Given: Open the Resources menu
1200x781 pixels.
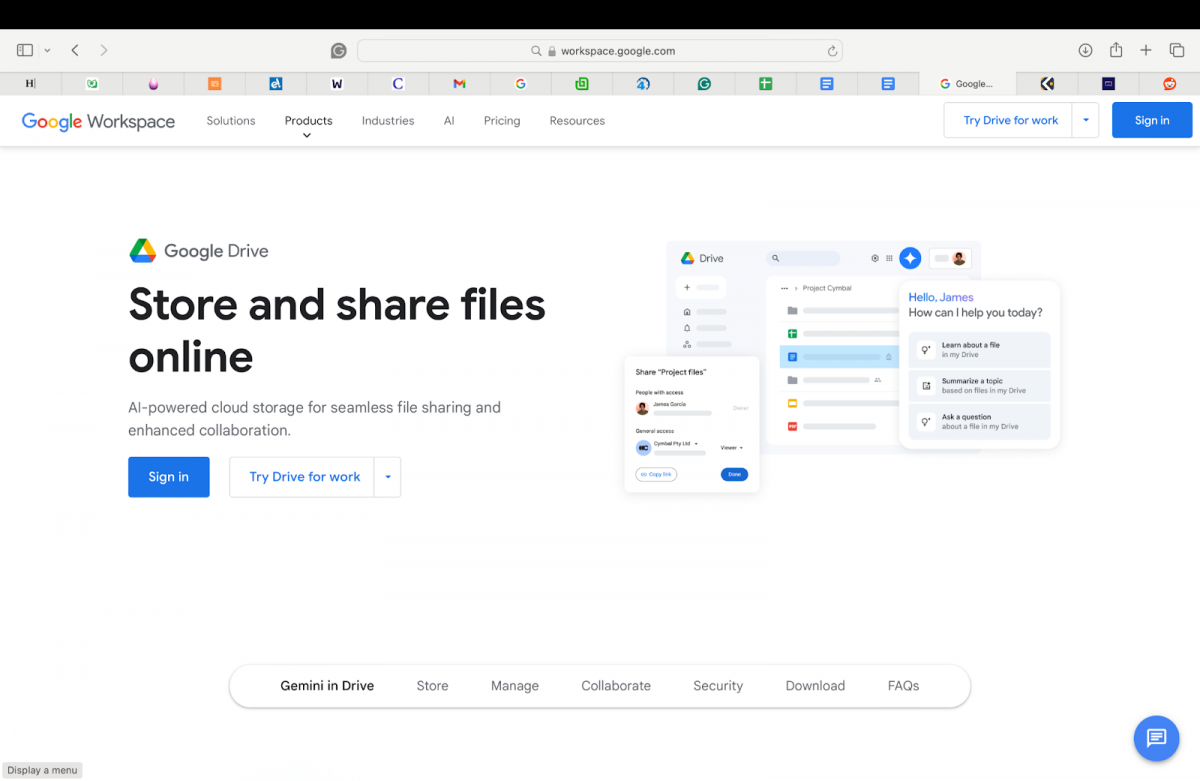Looking at the screenshot, I should [x=577, y=121].
